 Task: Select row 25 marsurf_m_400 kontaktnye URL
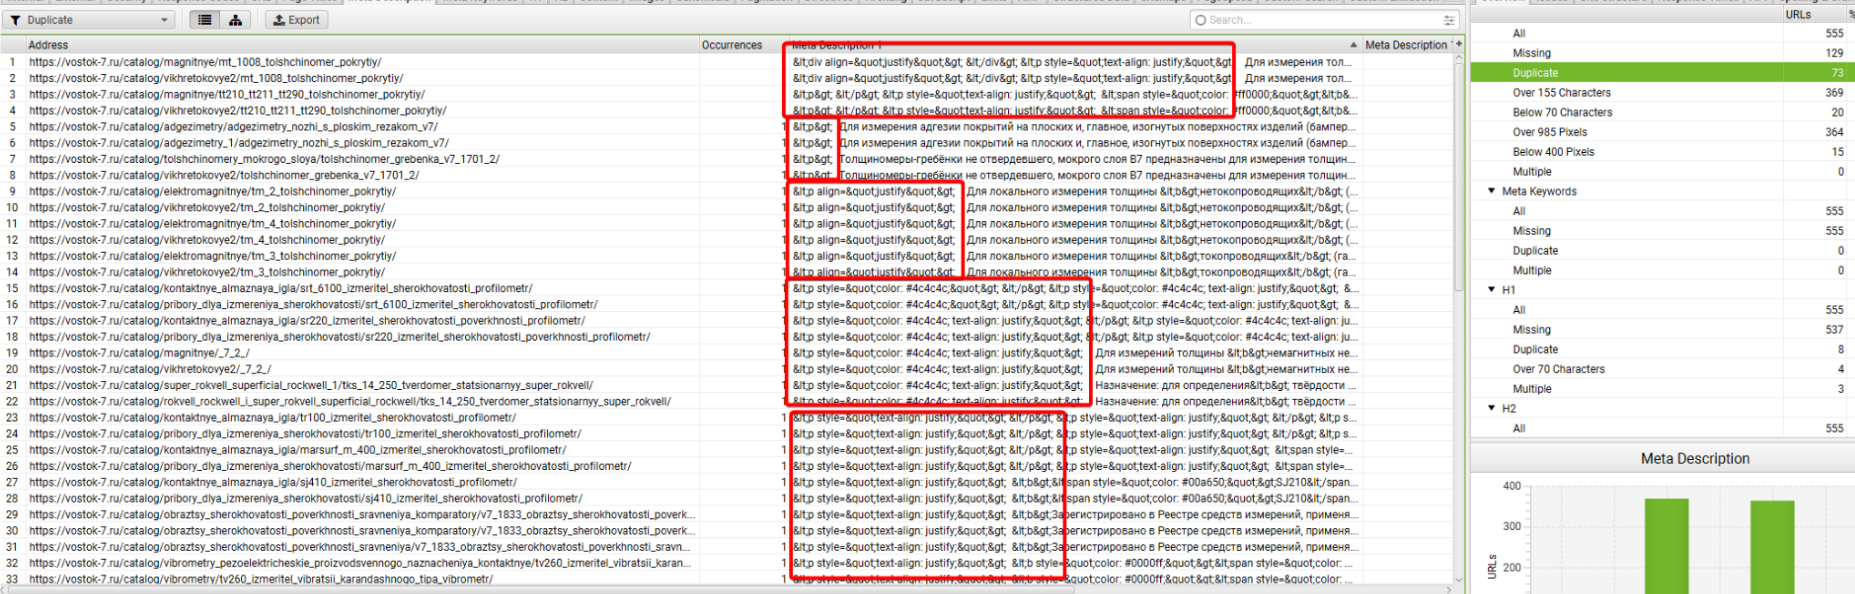click(x=297, y=450)
